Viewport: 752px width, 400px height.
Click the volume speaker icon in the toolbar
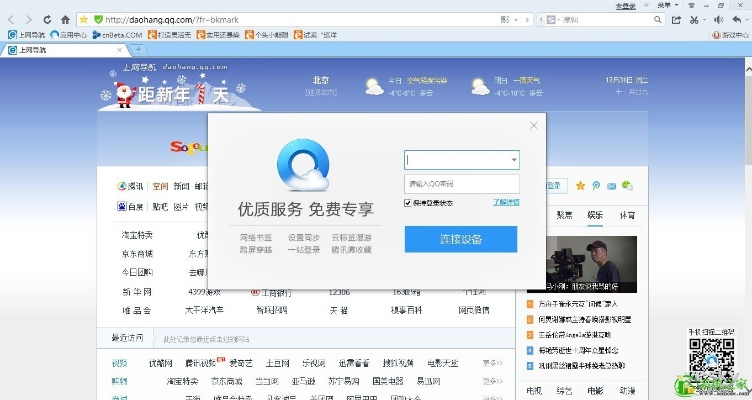[x=716, y=19]
